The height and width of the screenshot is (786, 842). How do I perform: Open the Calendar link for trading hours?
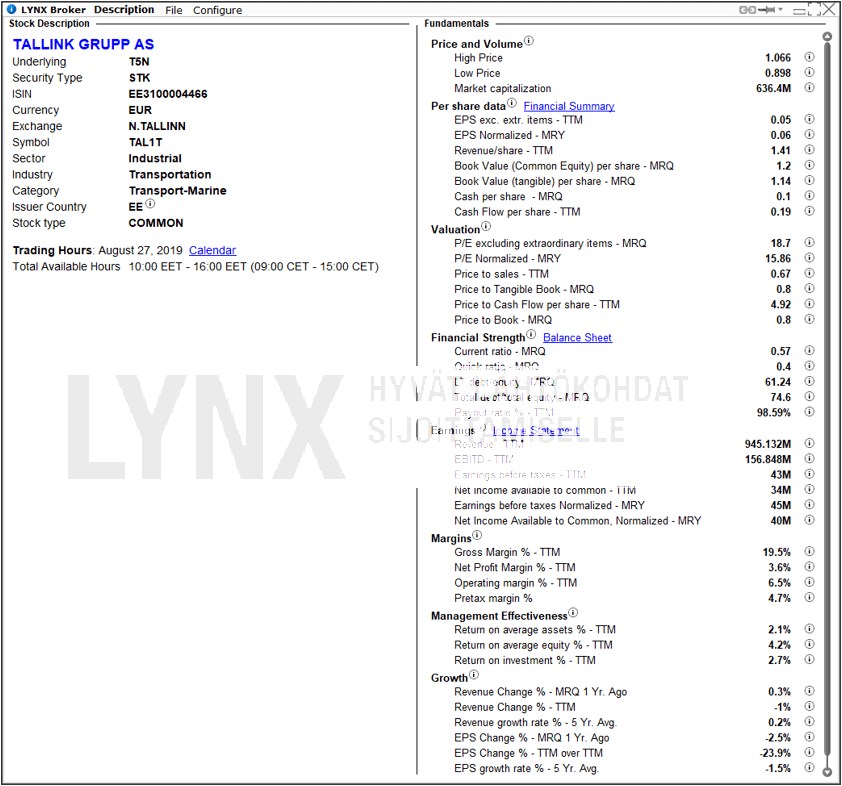tap(212, 250)
